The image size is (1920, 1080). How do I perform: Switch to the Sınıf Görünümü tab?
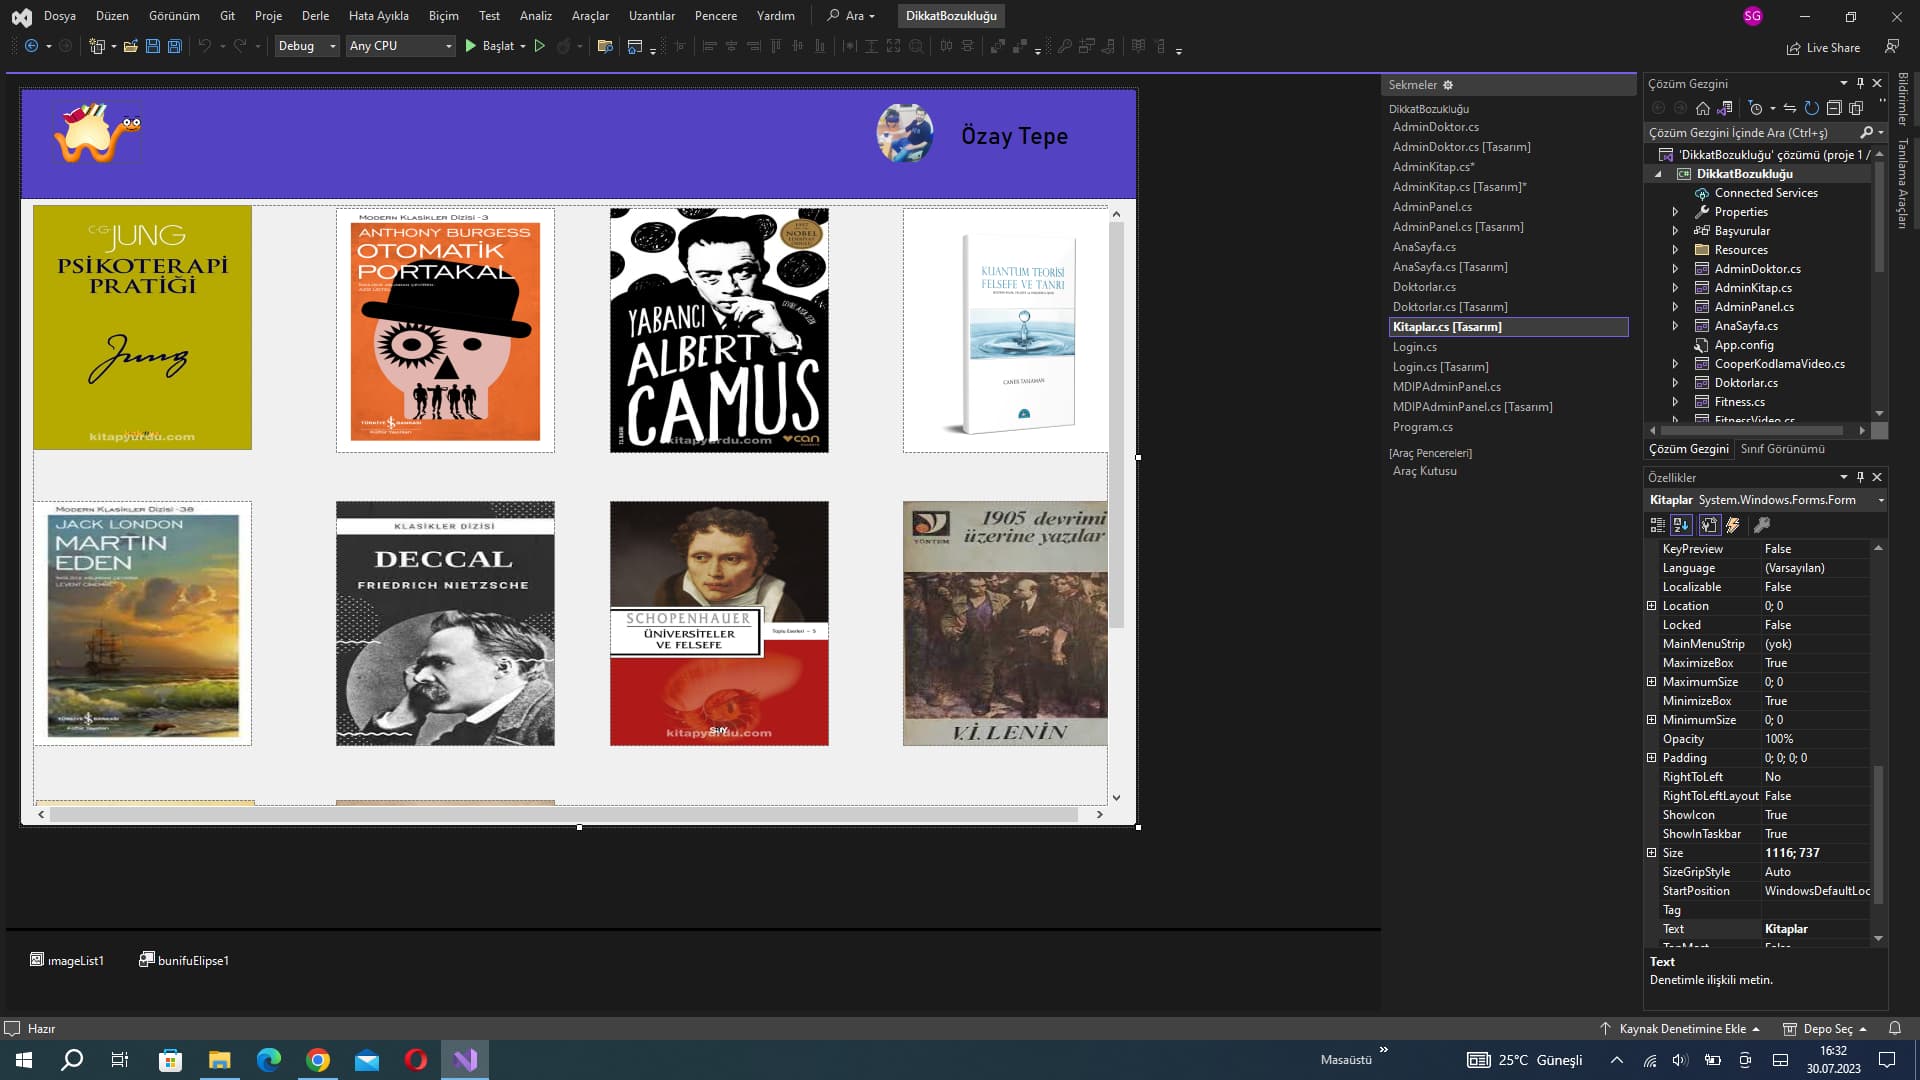coord(1783,449)
